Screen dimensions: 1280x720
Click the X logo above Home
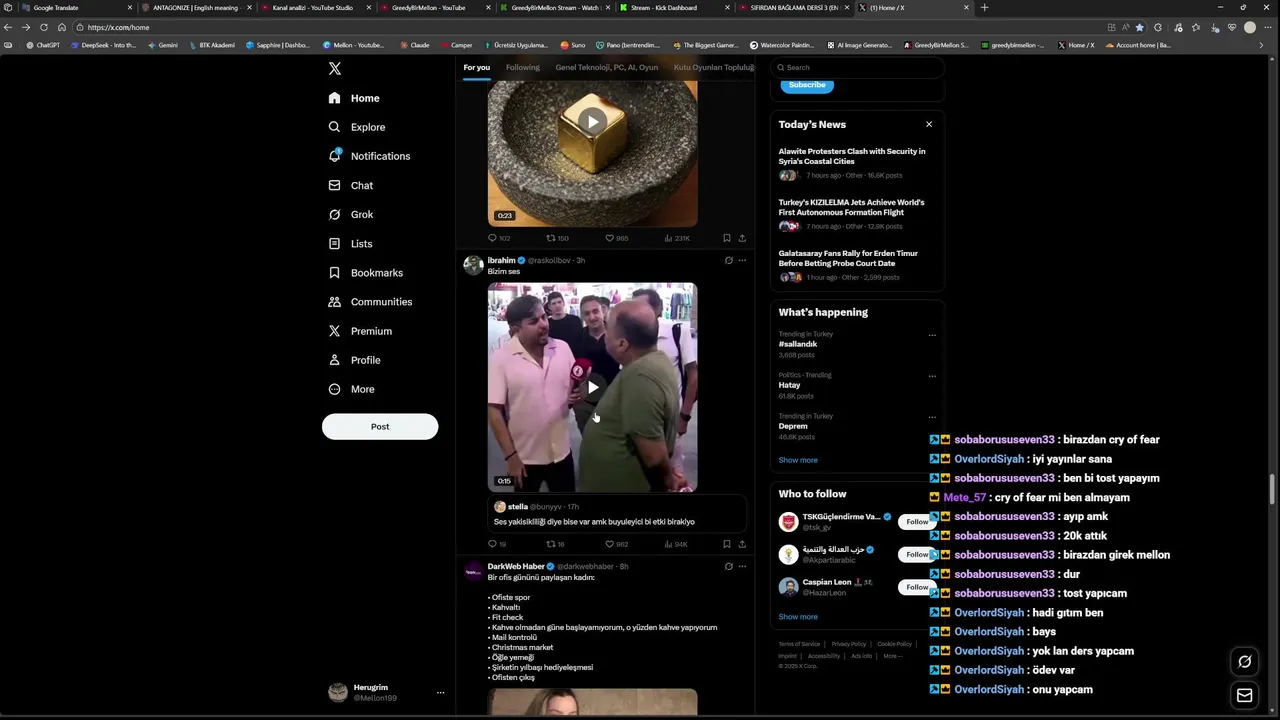pos(335,68)
